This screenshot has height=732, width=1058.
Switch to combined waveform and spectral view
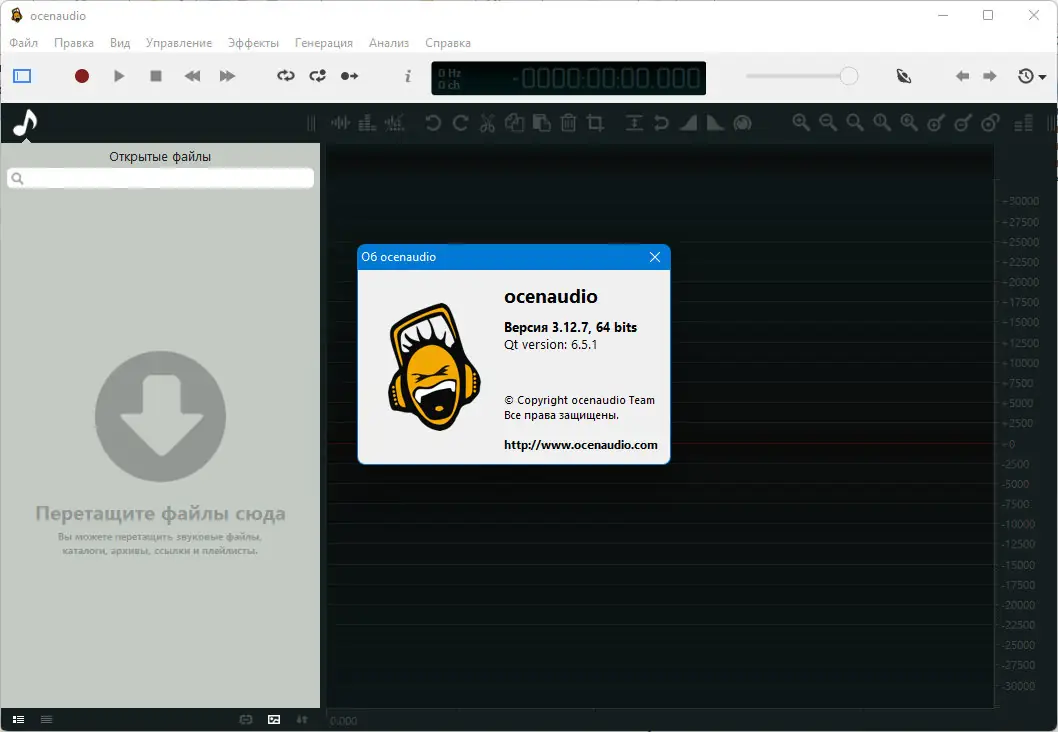pos(394,123)
